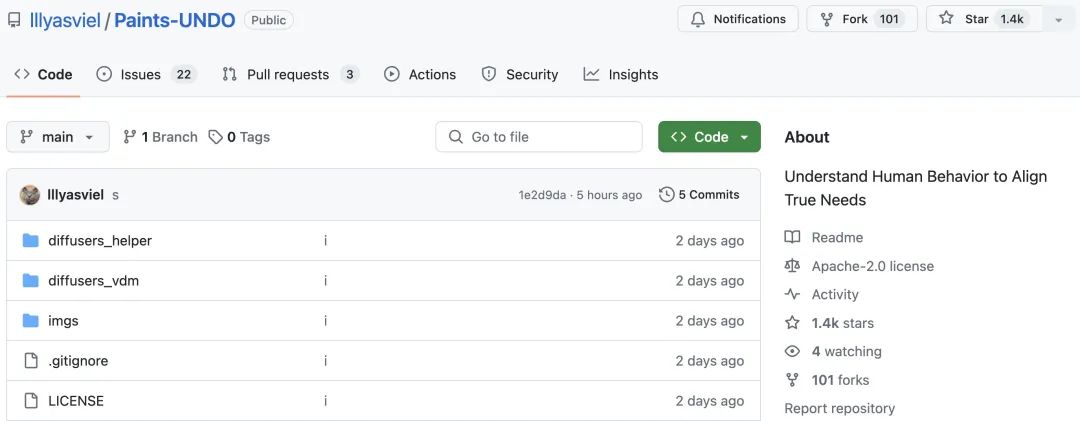Viewport: 1080px width, 421px height.
Task: Click the lllyasviel avatar in commit row
Action: tap(30, 195)
